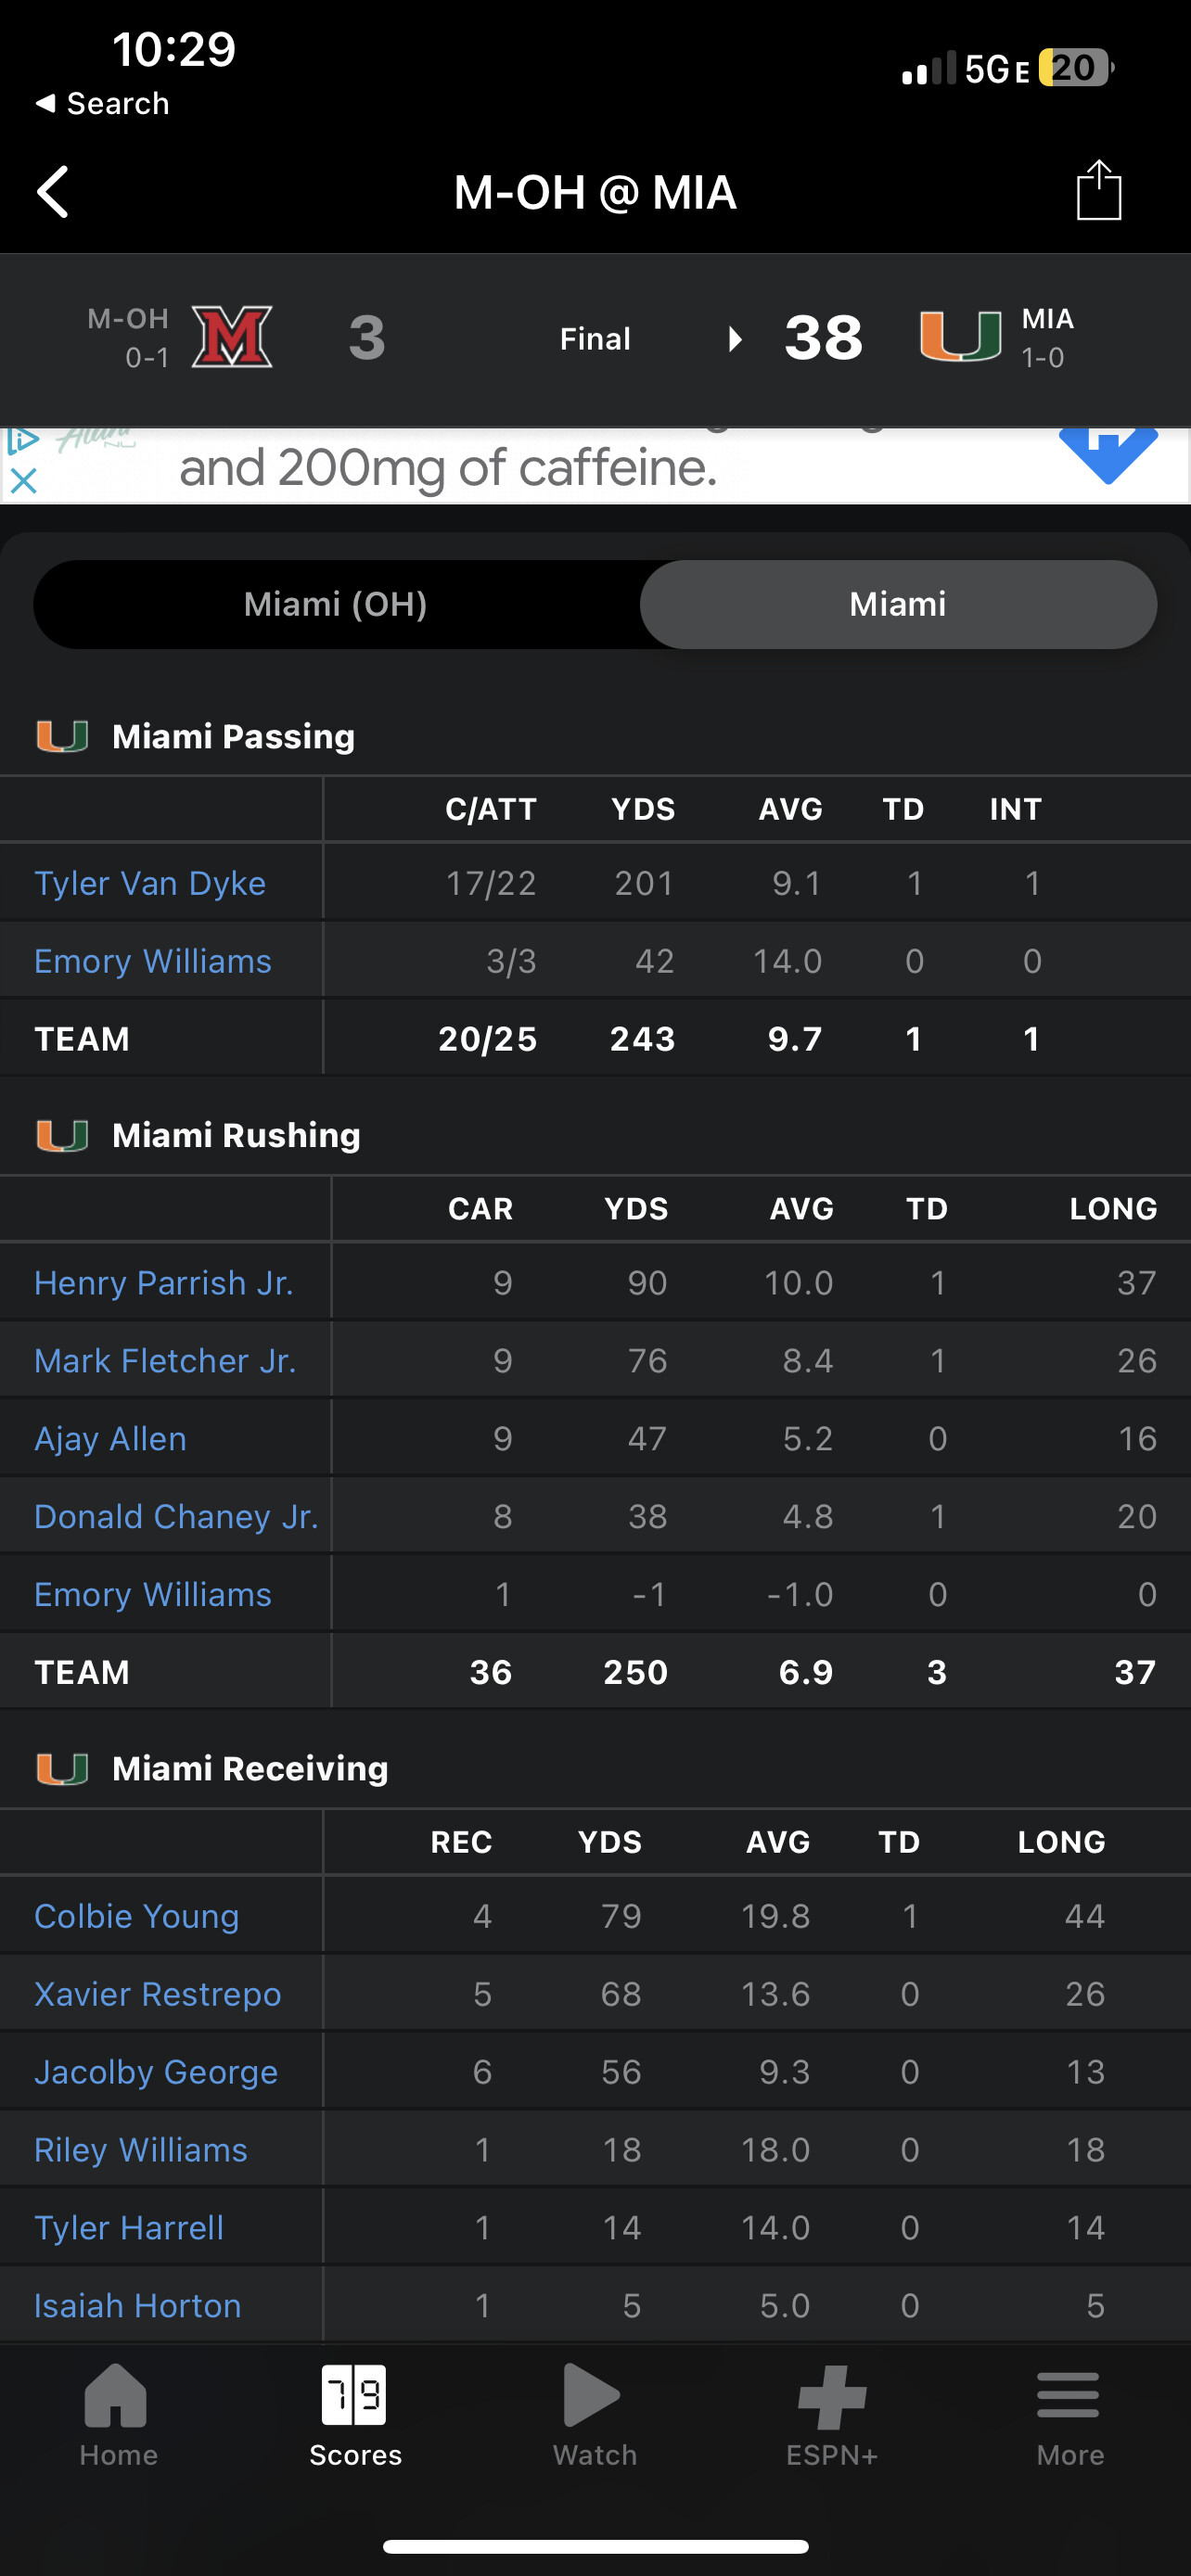Tap the Miami (OH) red M logo
Screen dimensions: 1191x2576
(x=232, y=337)
